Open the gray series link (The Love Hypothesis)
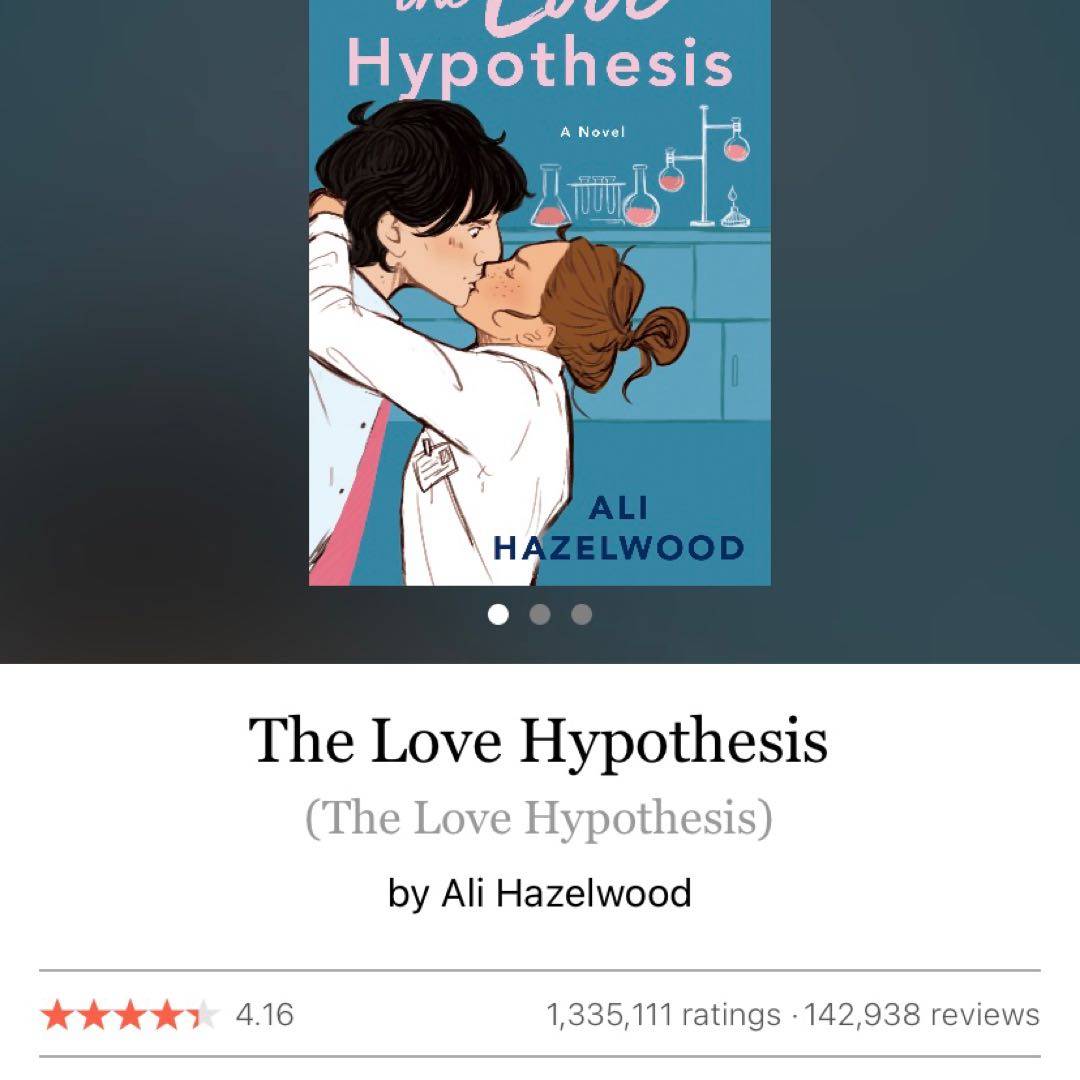Image resolution: width=1080 pixels, height=1080 pixels. point(539,818)
